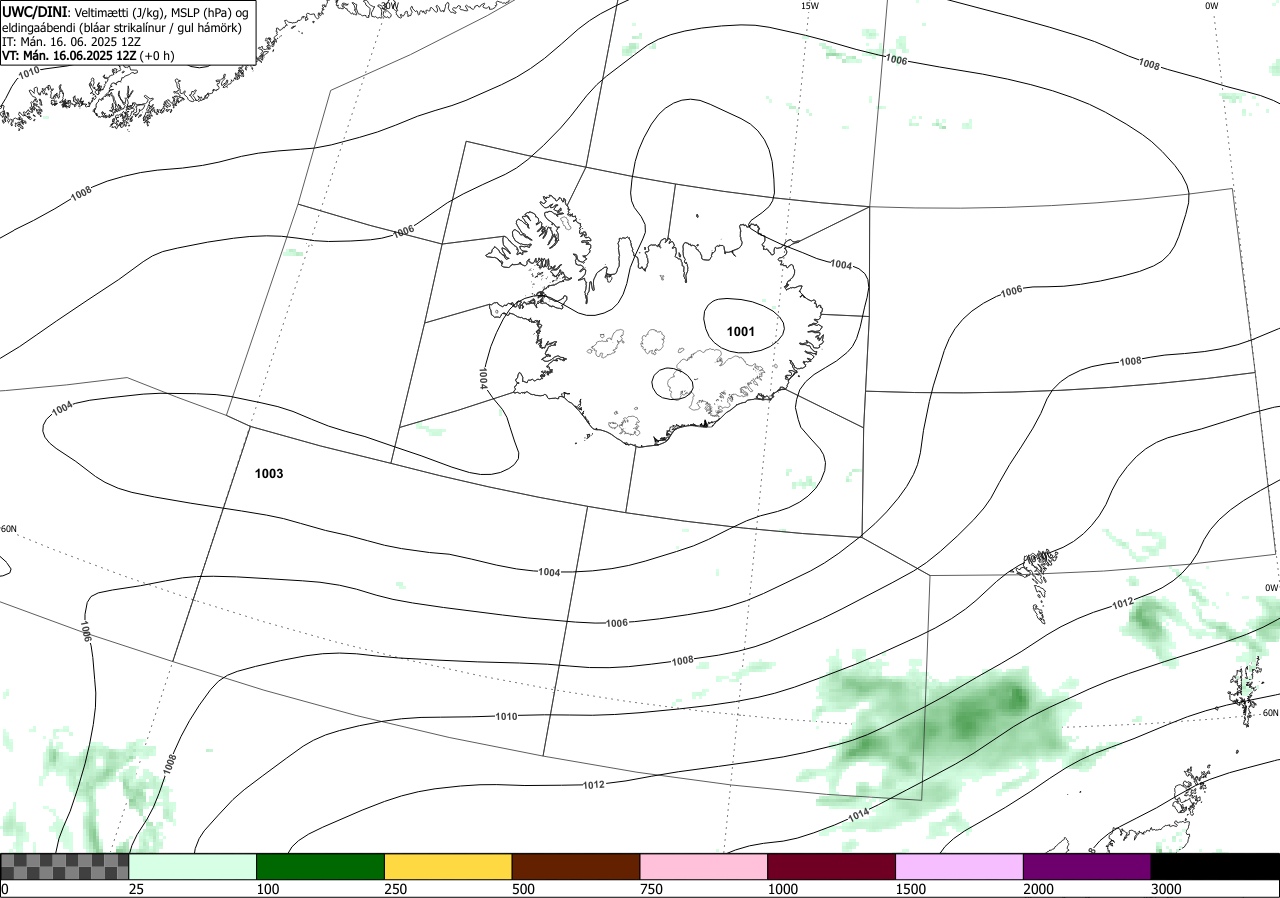Viewport: 1280px width, 898px height.
Task: Click the legend value label 2000
Action: tap(1039, 889)
